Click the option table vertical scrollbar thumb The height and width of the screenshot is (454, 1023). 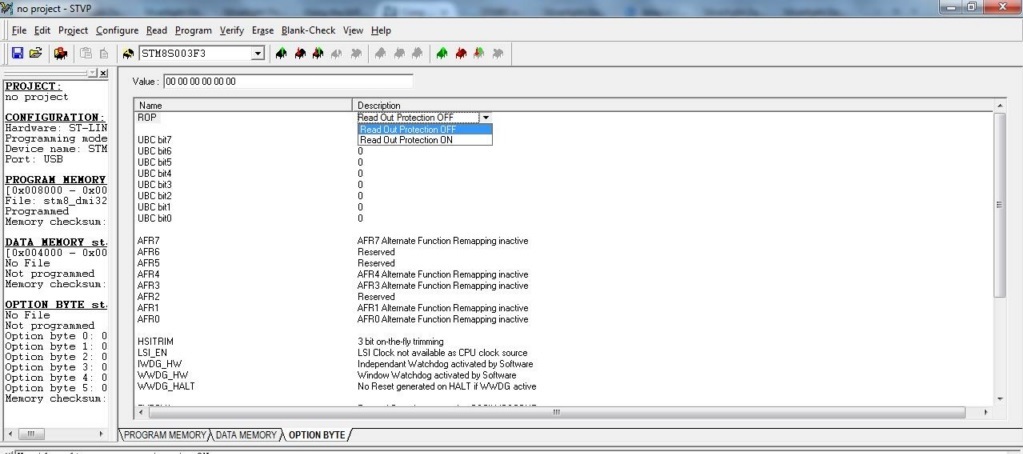1000,204
